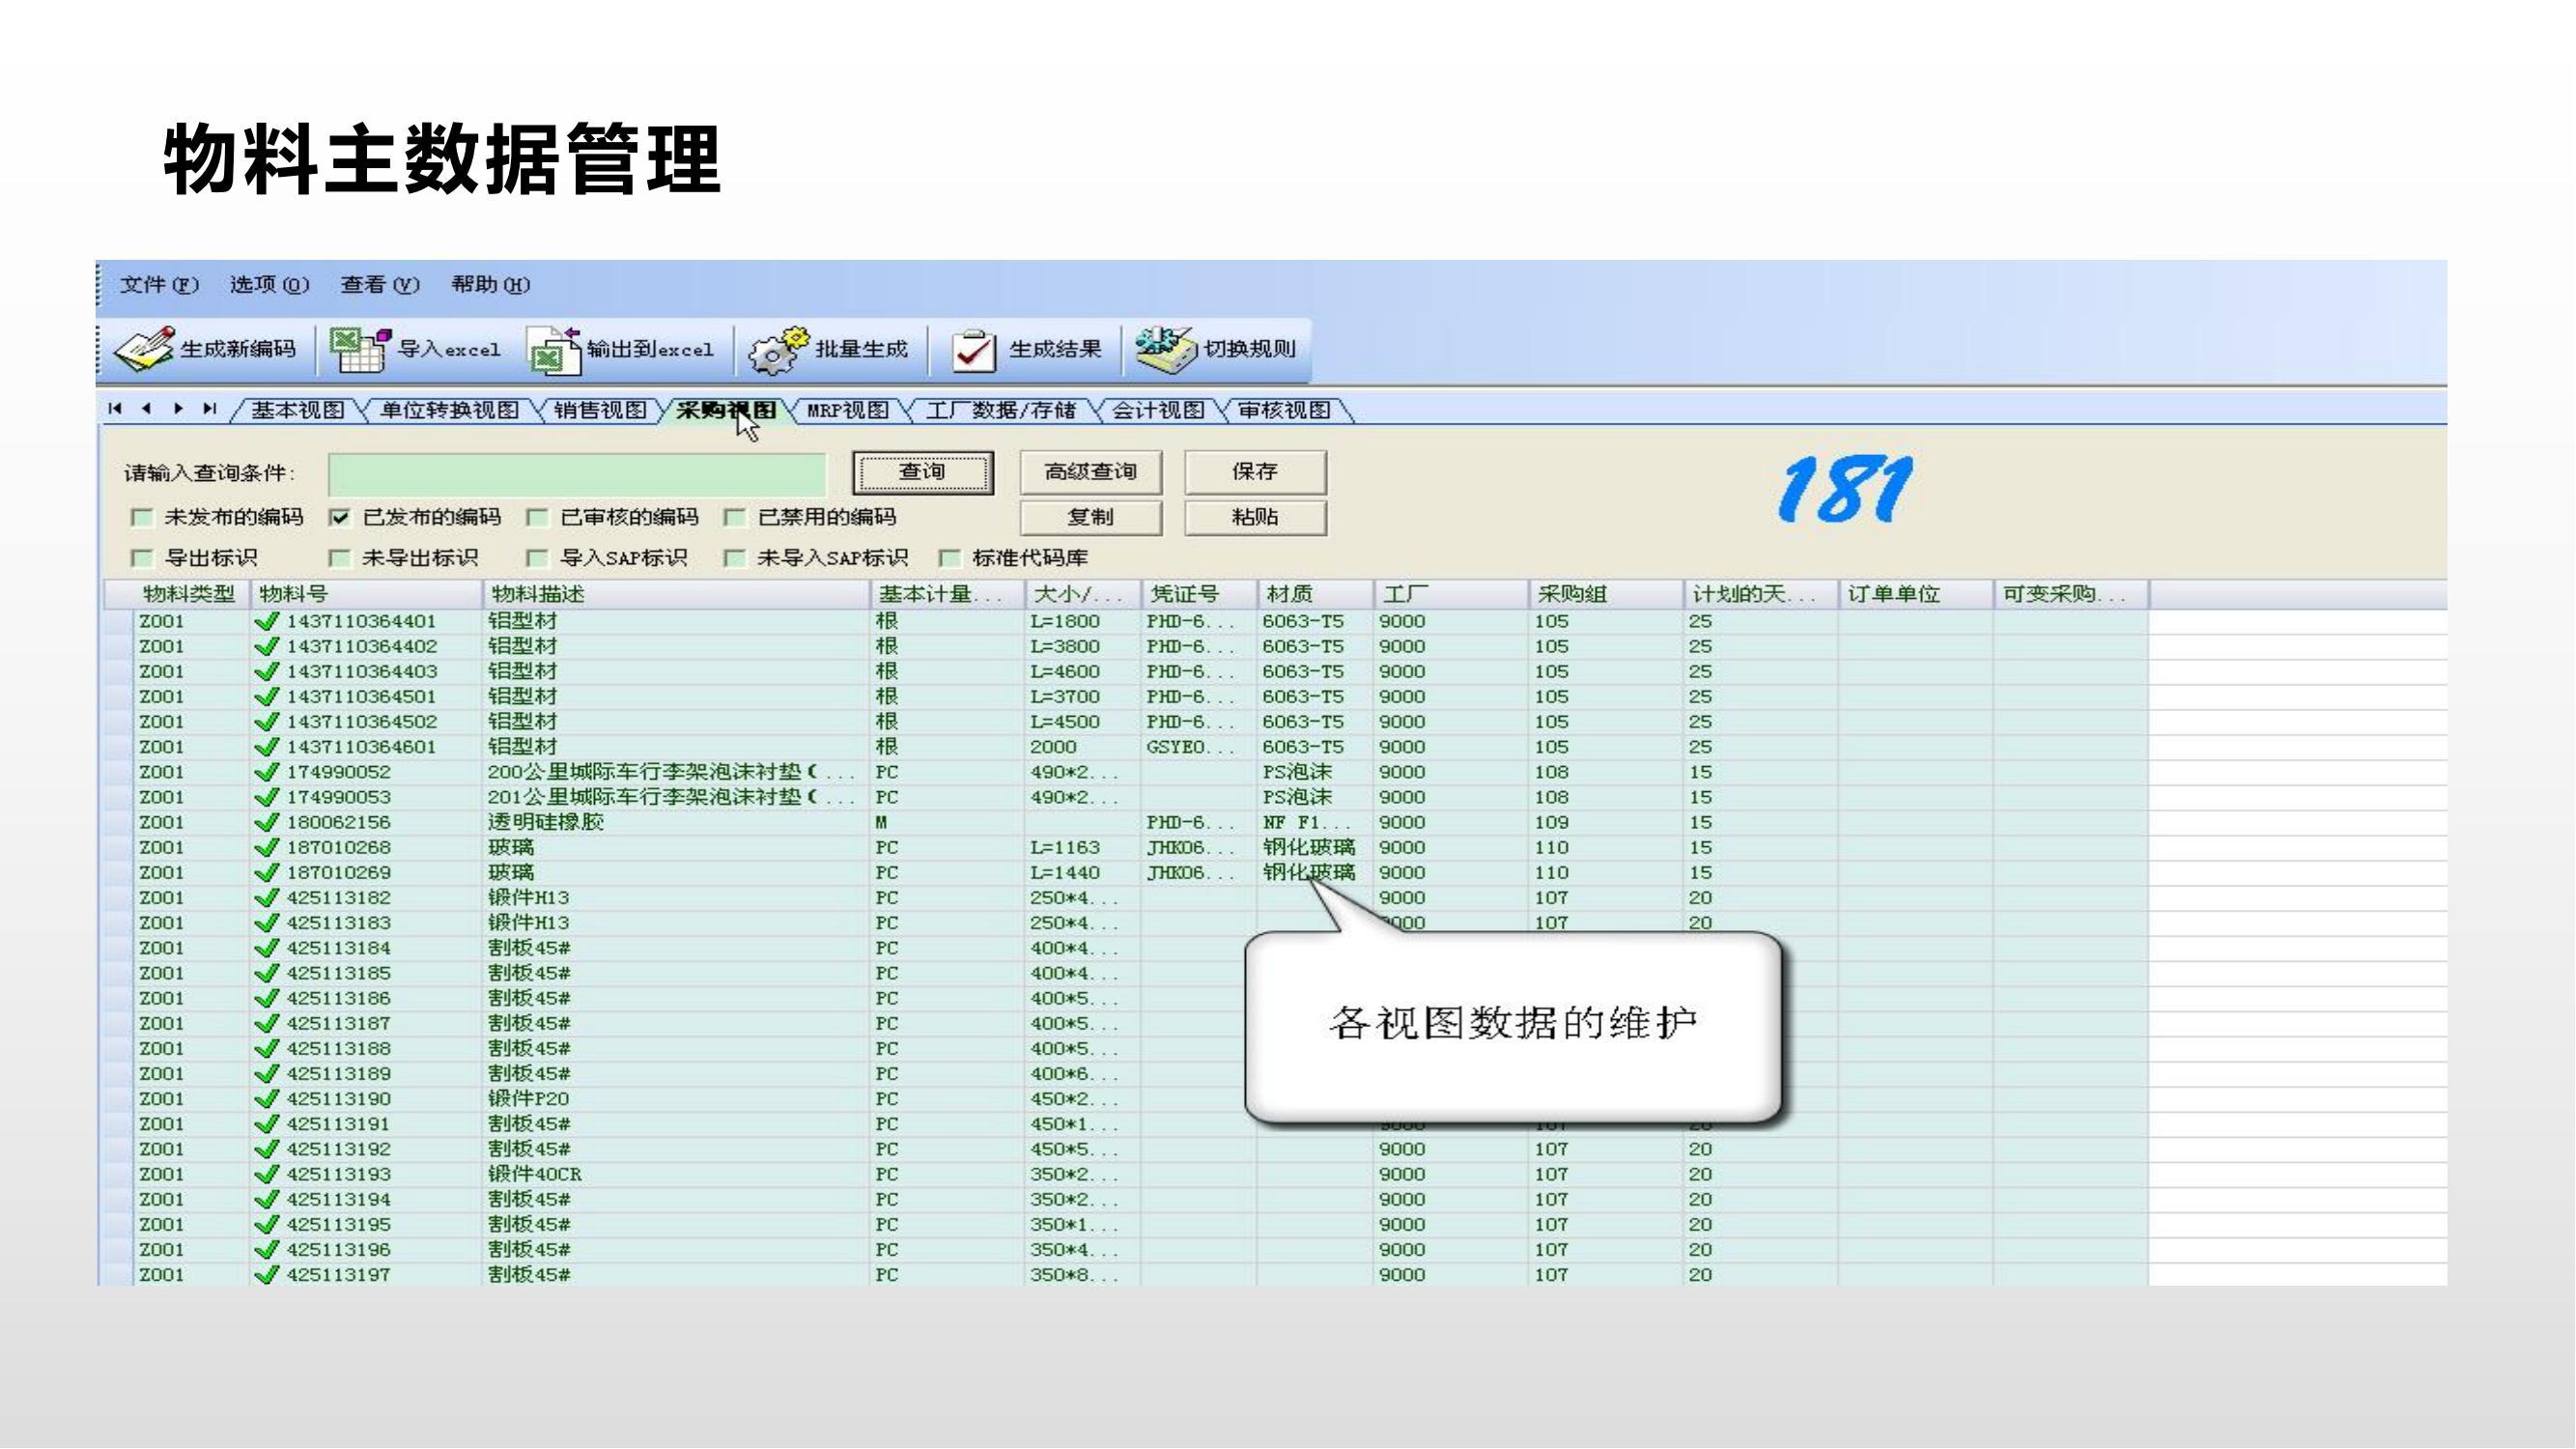Click previous tab navigation arrow
This screenshot has height=1449, width=2576.
click(146, 408)
